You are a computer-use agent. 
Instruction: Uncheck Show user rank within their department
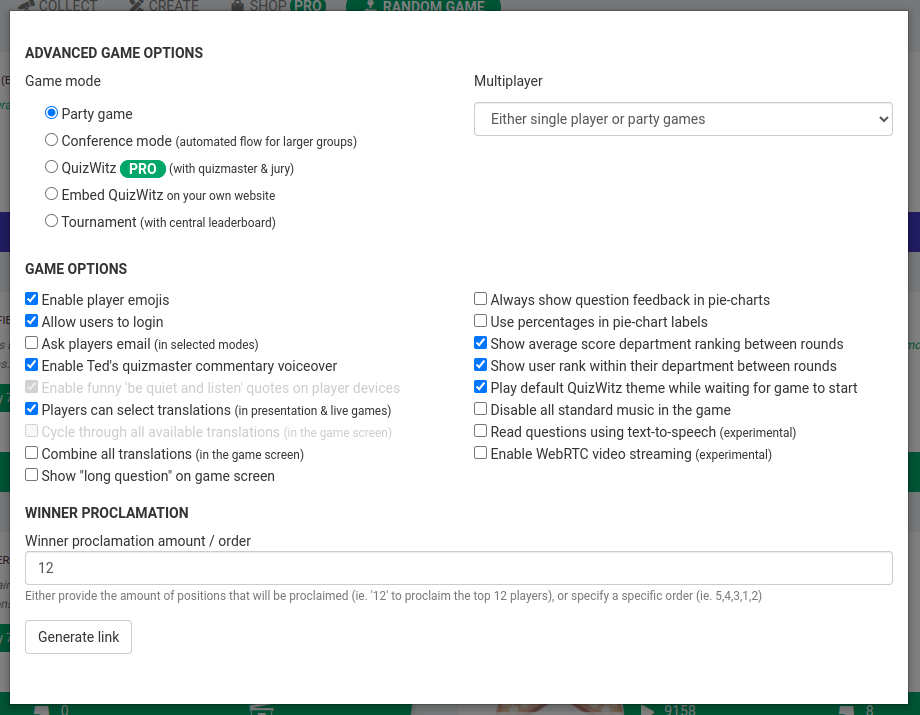point(480,364)
